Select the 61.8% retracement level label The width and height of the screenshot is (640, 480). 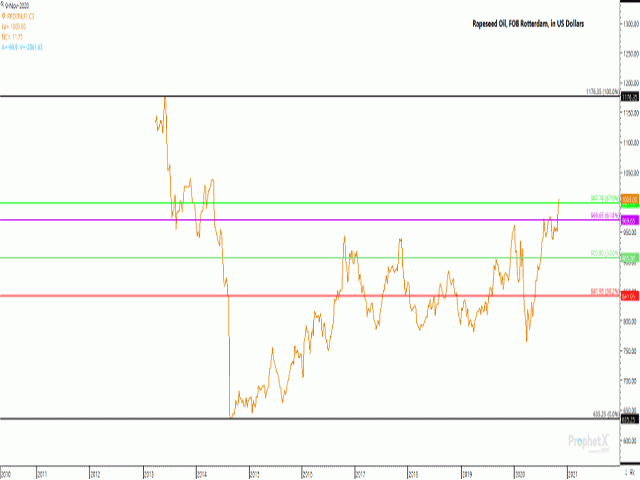604,215
